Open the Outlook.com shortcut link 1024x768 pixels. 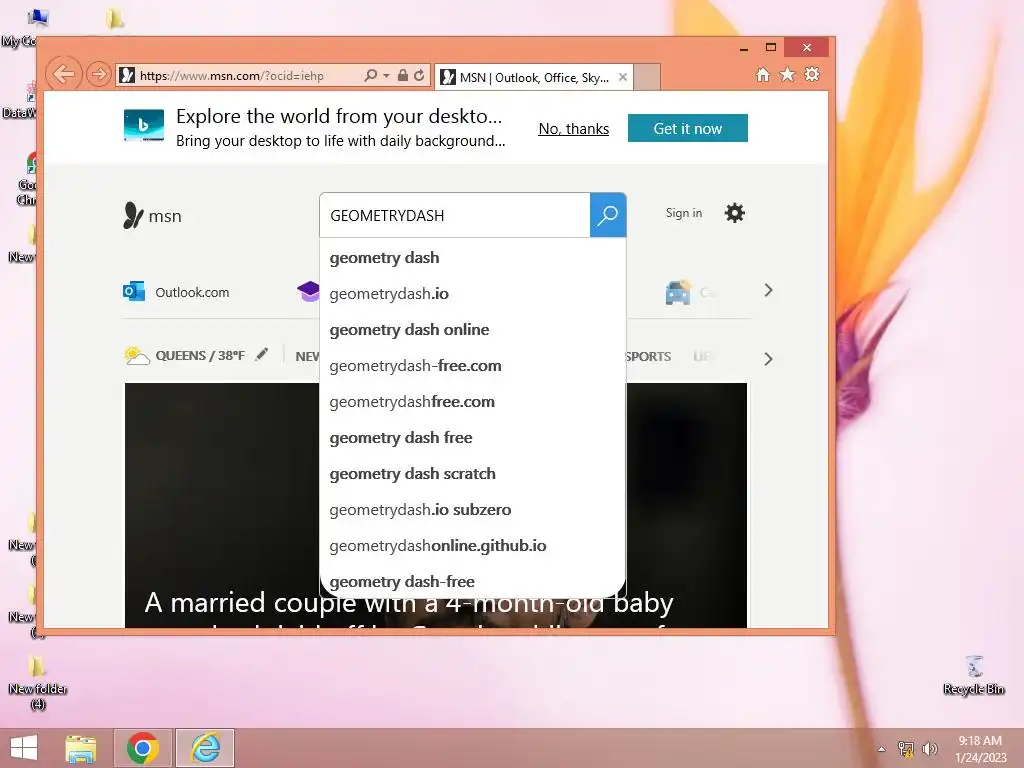click(192, 293)
